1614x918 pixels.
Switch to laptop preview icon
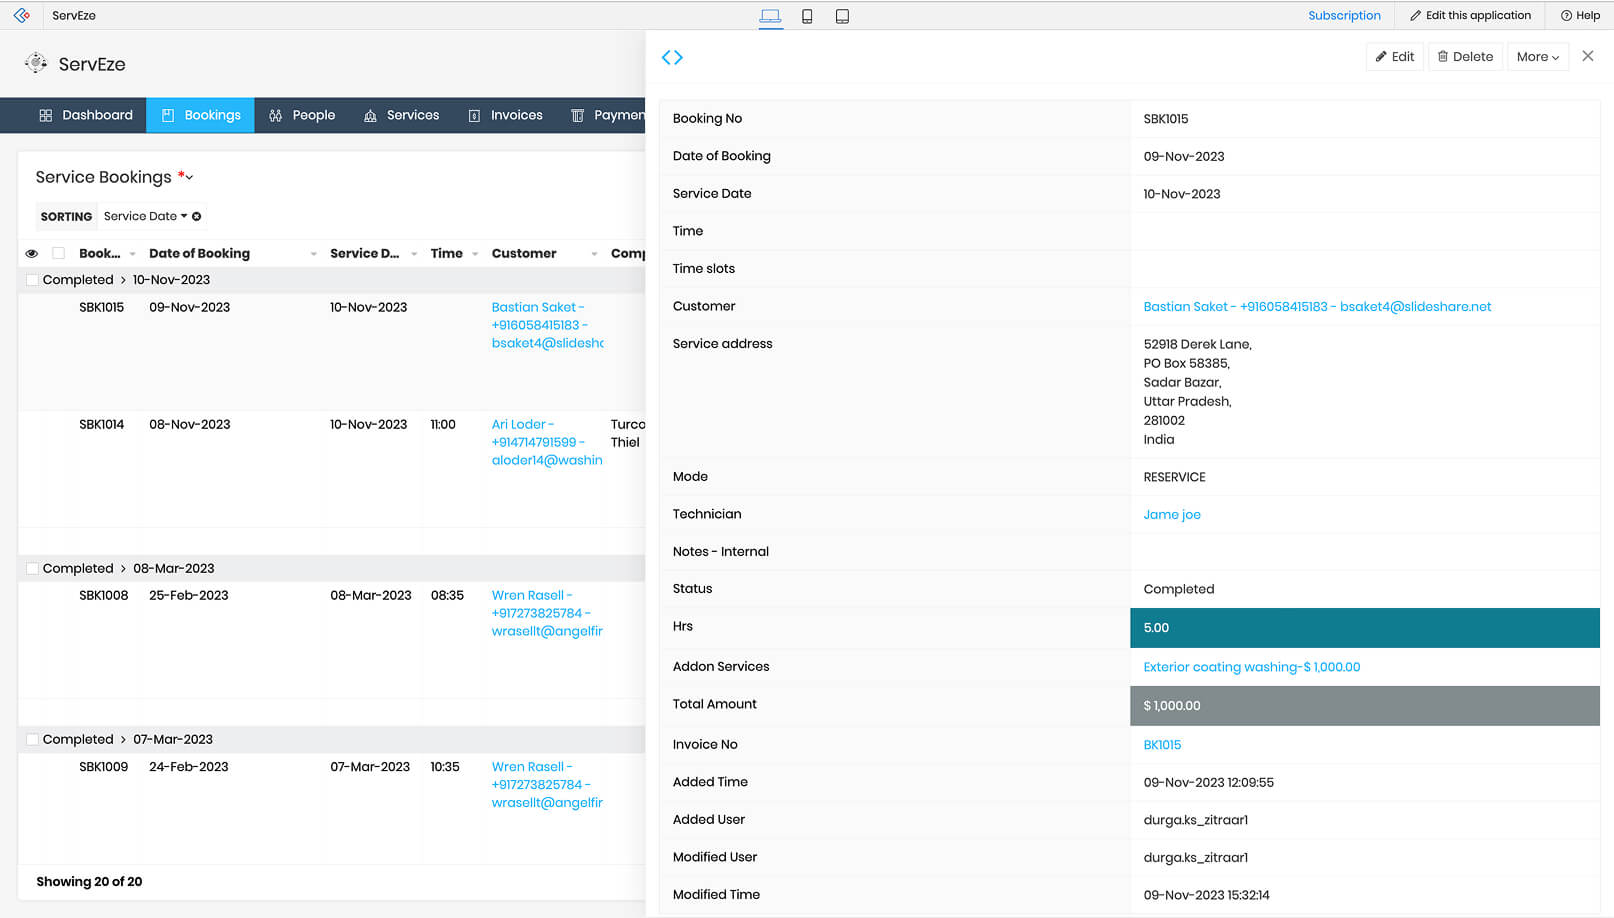click(x=770, y=16)
